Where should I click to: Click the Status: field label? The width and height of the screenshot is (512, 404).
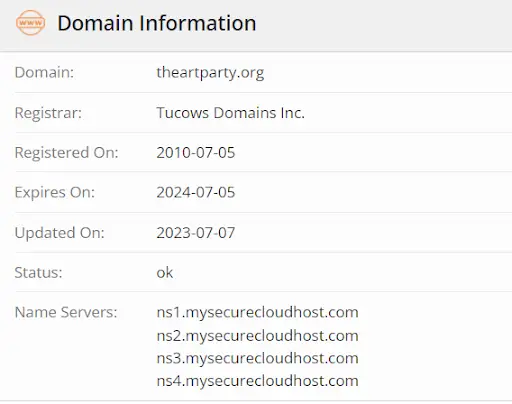[38, 273]
